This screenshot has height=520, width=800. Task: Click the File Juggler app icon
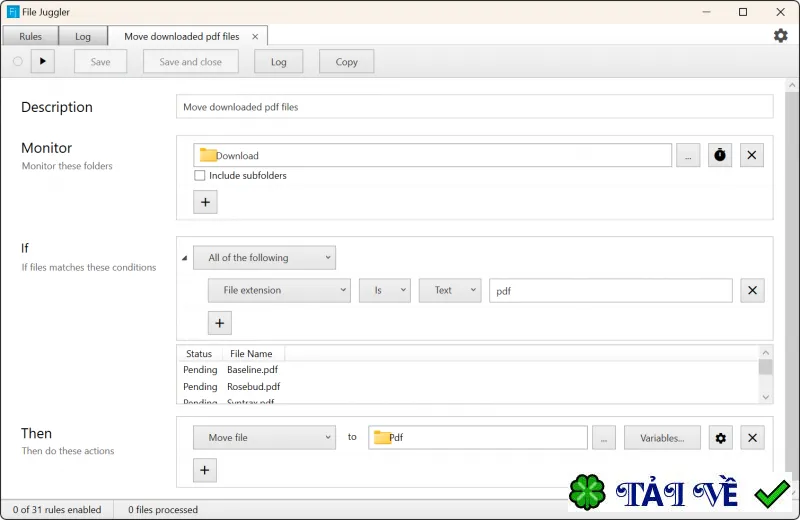click(13, 12)
